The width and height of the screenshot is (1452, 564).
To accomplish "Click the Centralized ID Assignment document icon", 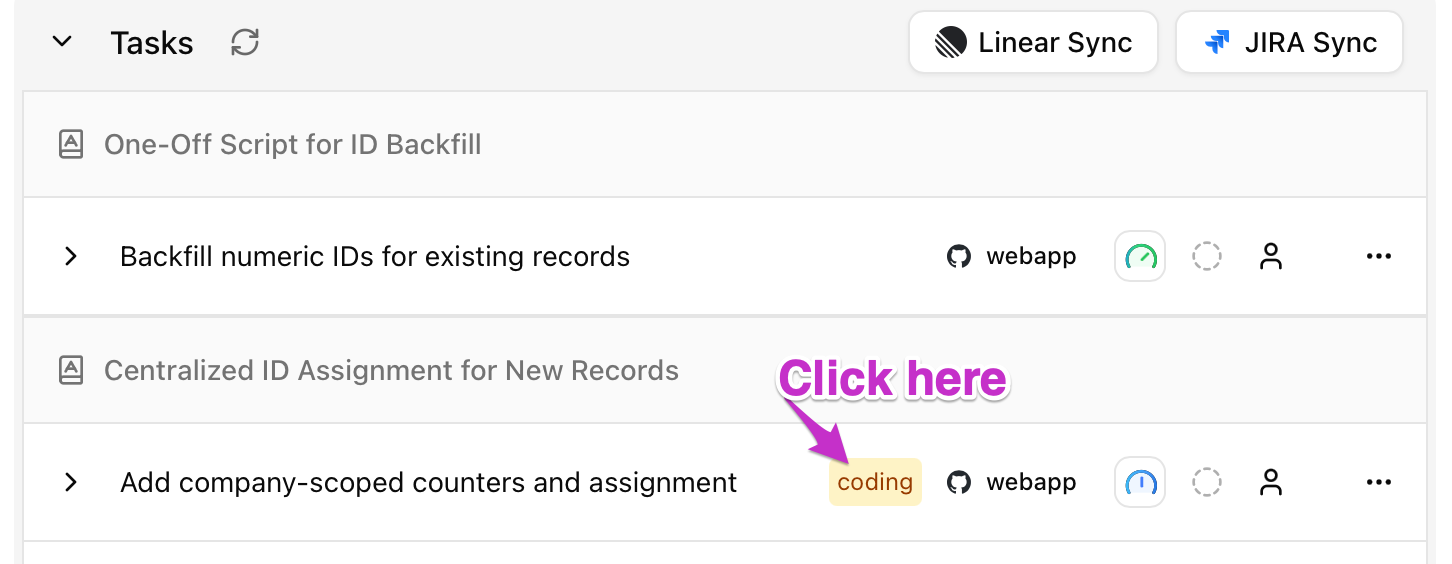I will 71,371.
